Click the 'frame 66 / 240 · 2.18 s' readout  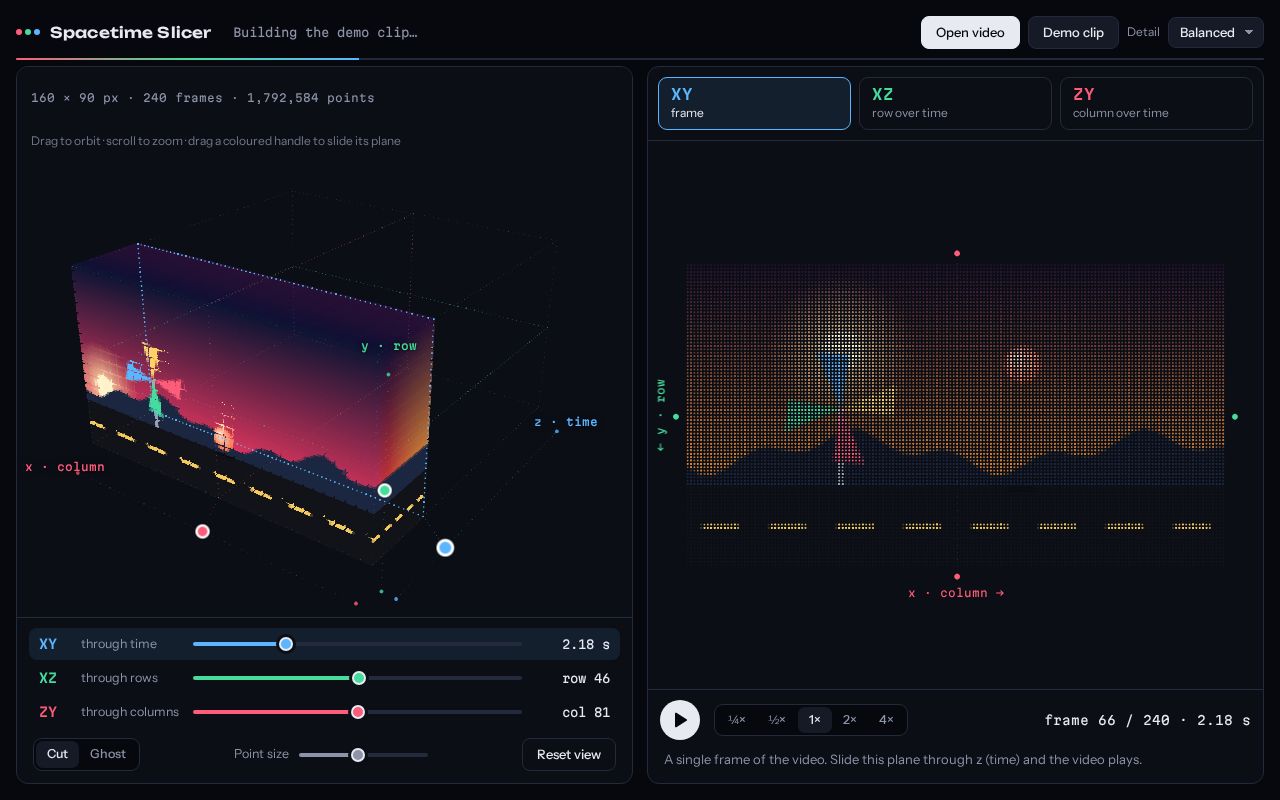pyautogui.click(x=1147, y=720)
